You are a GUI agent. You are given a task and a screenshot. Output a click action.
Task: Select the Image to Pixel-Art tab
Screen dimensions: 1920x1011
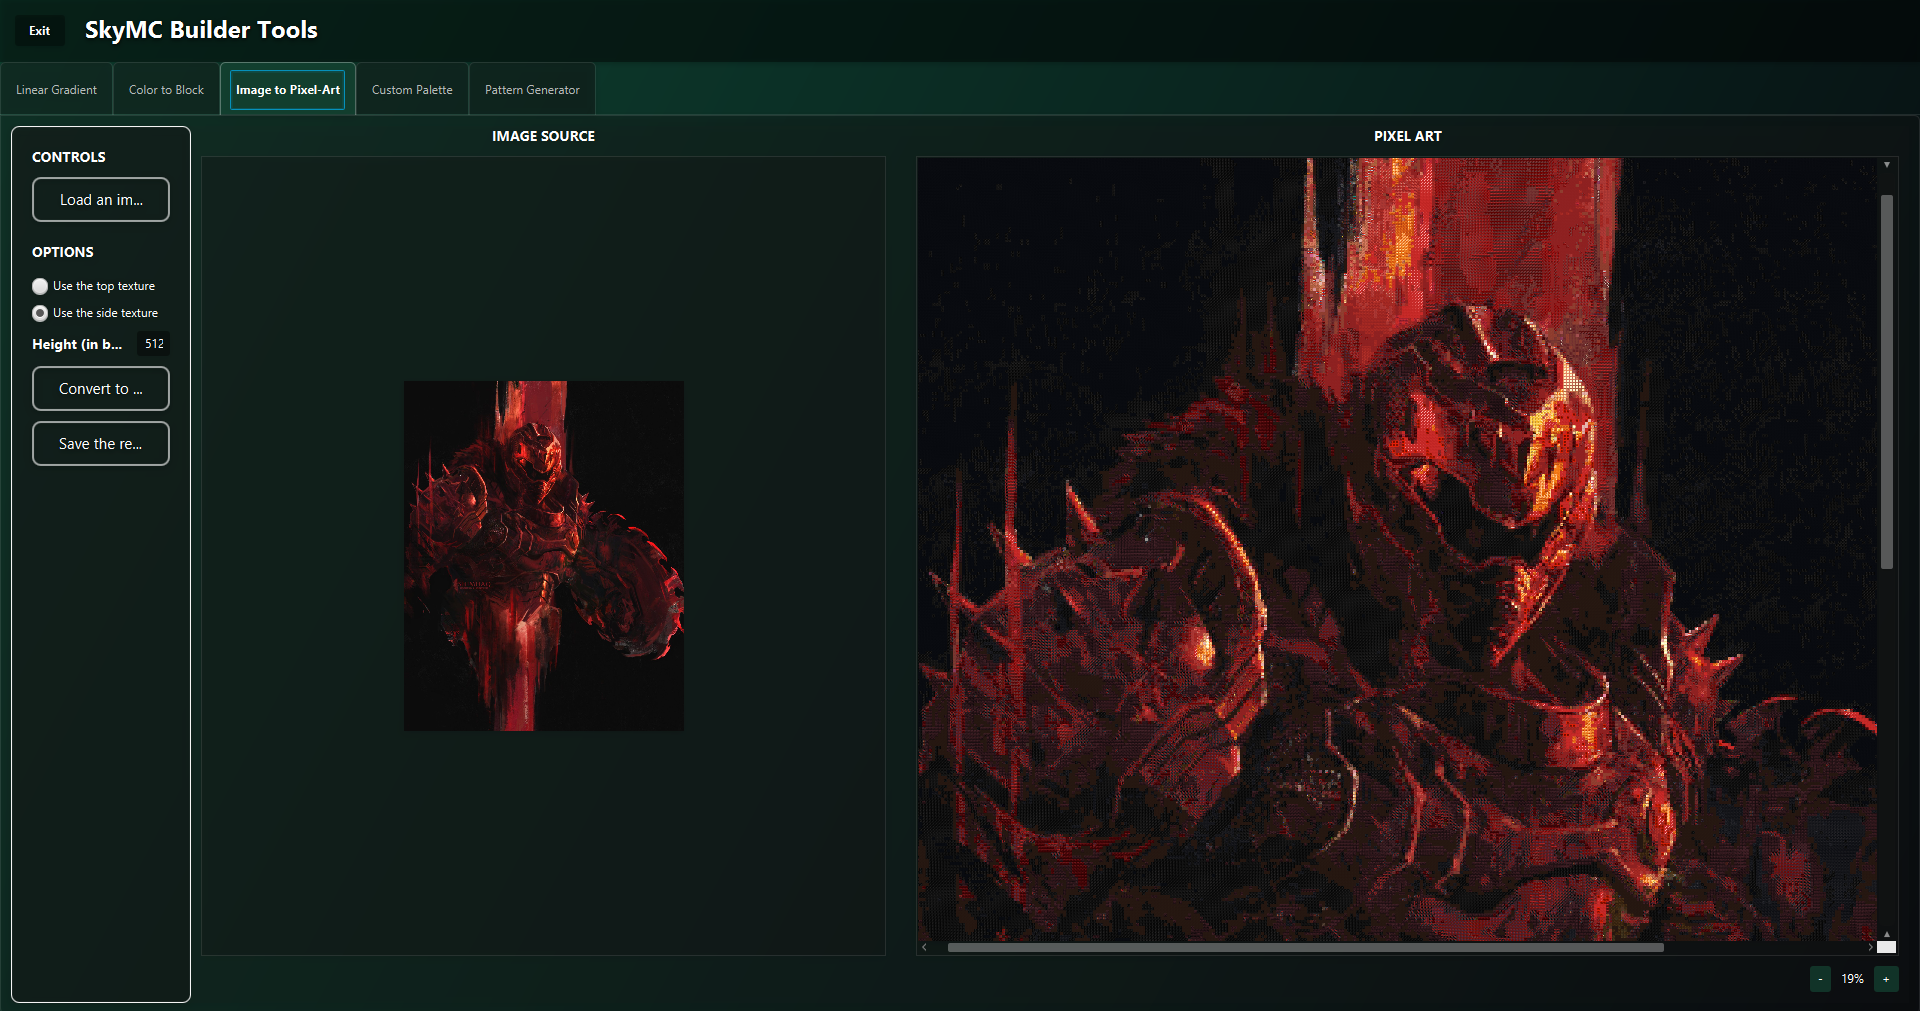(x=288, y=90)
